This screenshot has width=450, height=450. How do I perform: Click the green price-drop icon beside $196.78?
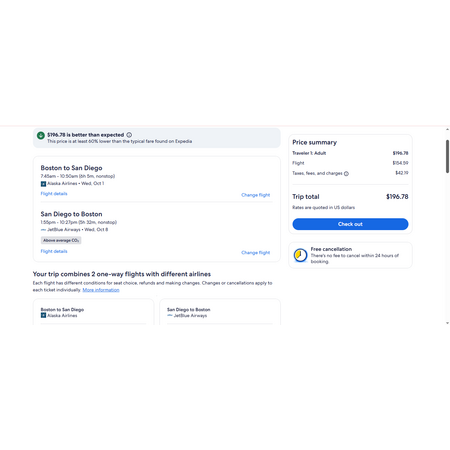click(x=41, y=135)
